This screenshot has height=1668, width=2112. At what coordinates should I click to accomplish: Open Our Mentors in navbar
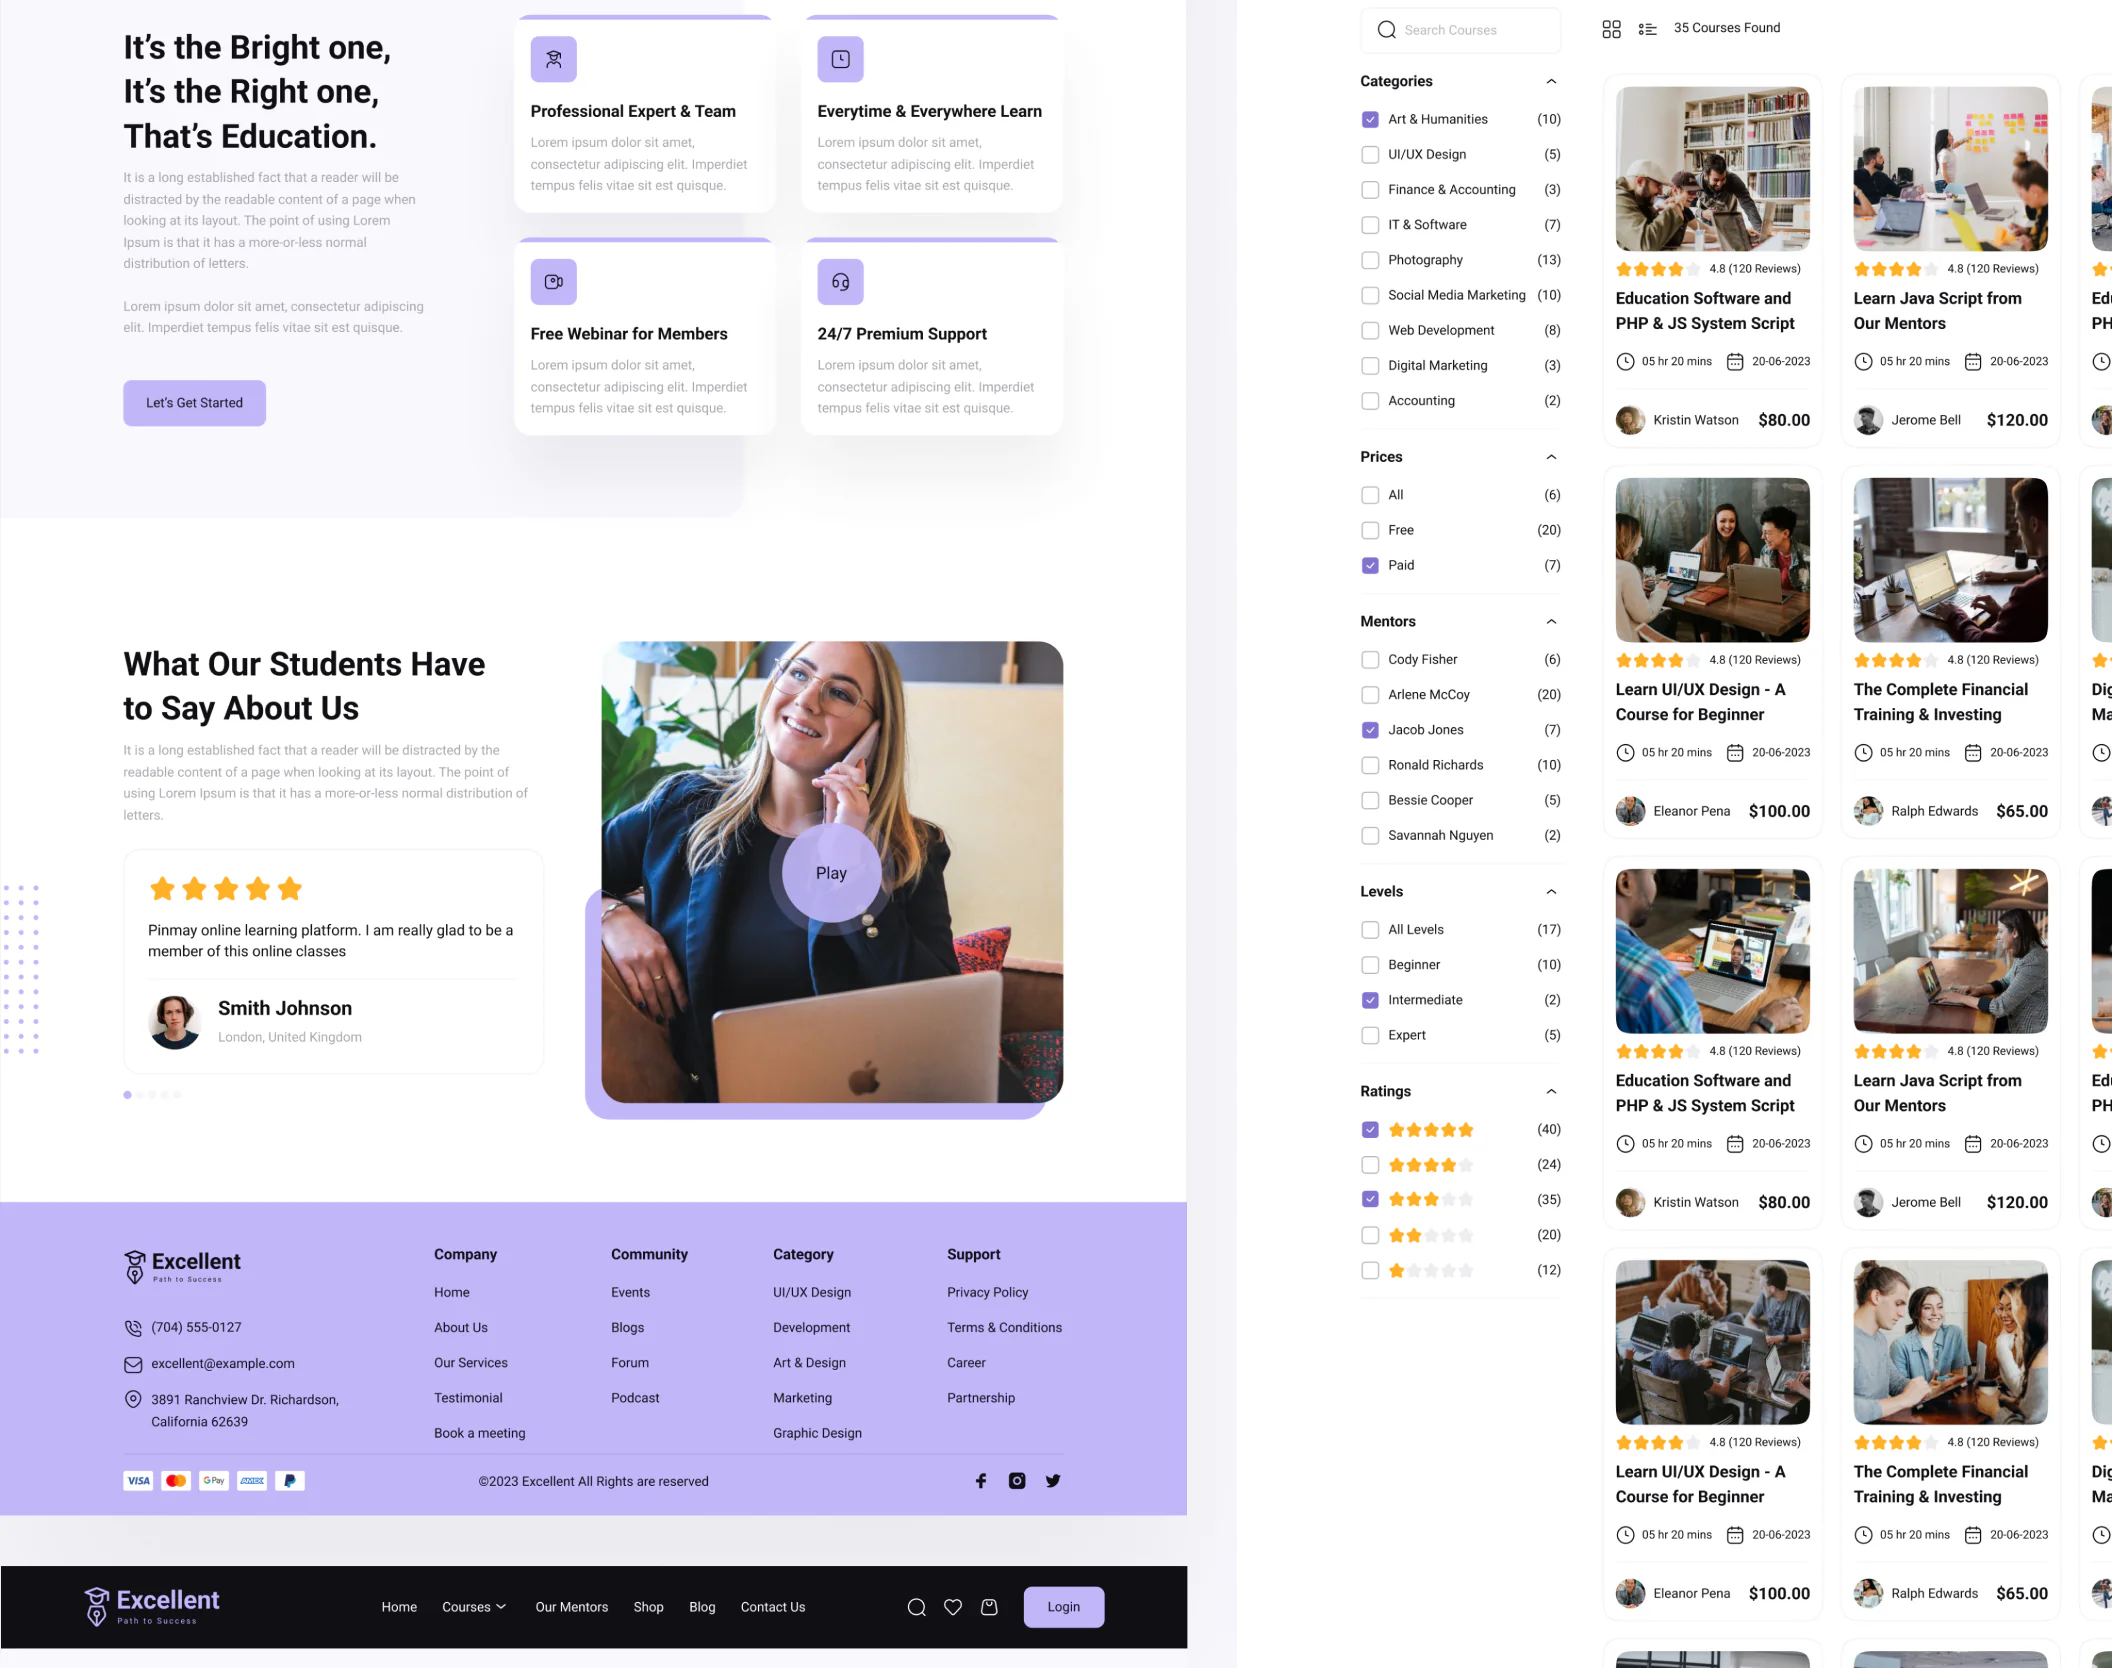coord(572,1607)
